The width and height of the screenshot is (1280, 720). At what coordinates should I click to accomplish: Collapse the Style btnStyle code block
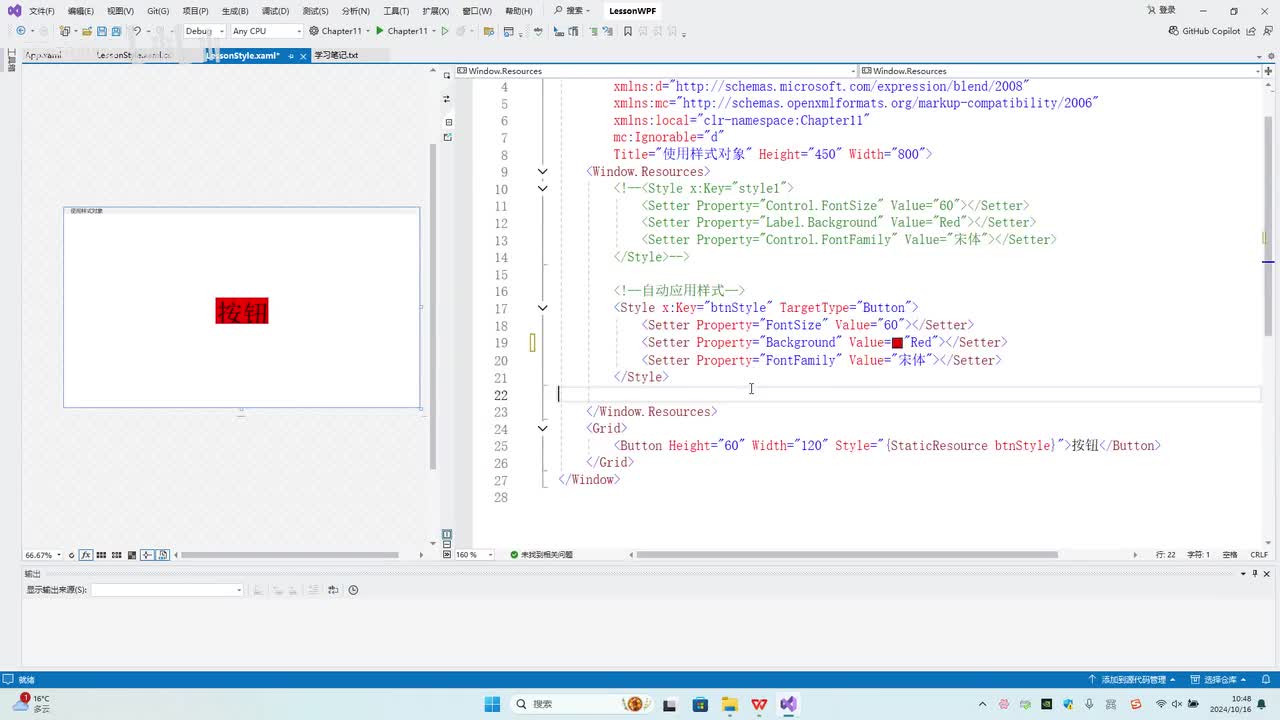tap(542, 308)
